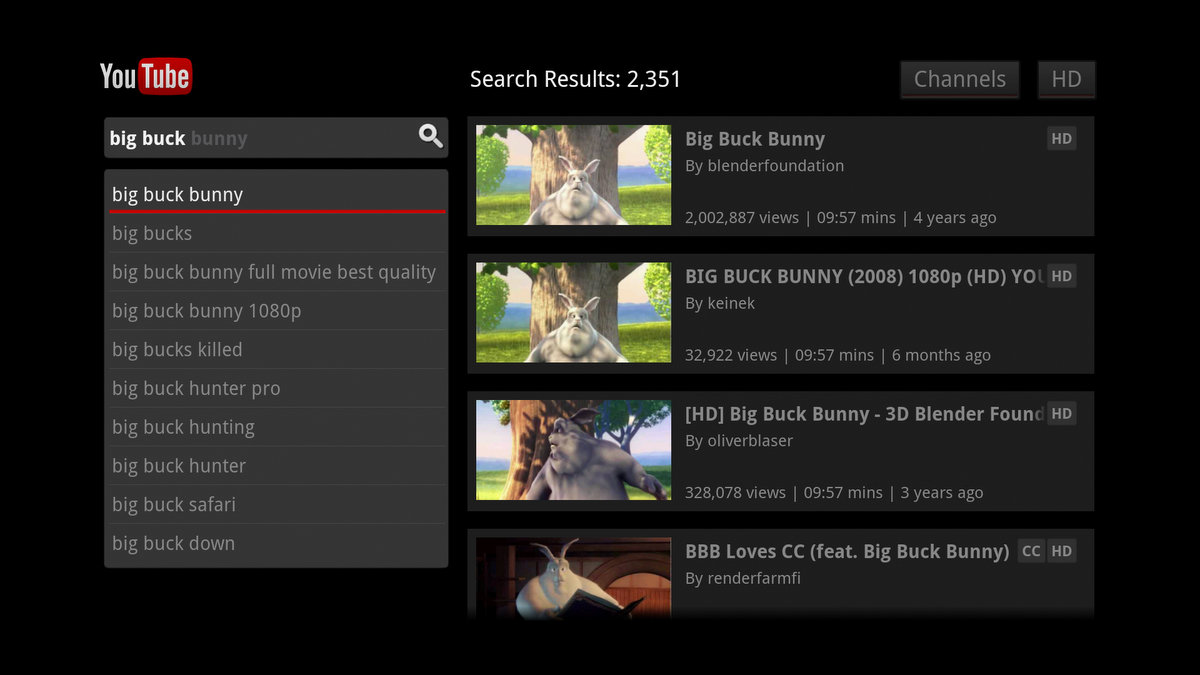Click "By renderfarmfi" uploader name
This screenshot has height=675, width=1200.
(743, 578)
